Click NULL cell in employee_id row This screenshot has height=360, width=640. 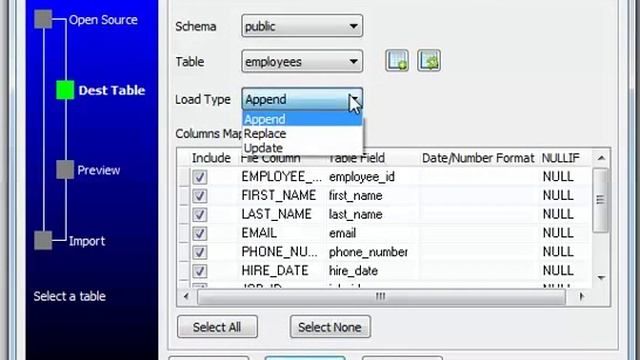565,177
